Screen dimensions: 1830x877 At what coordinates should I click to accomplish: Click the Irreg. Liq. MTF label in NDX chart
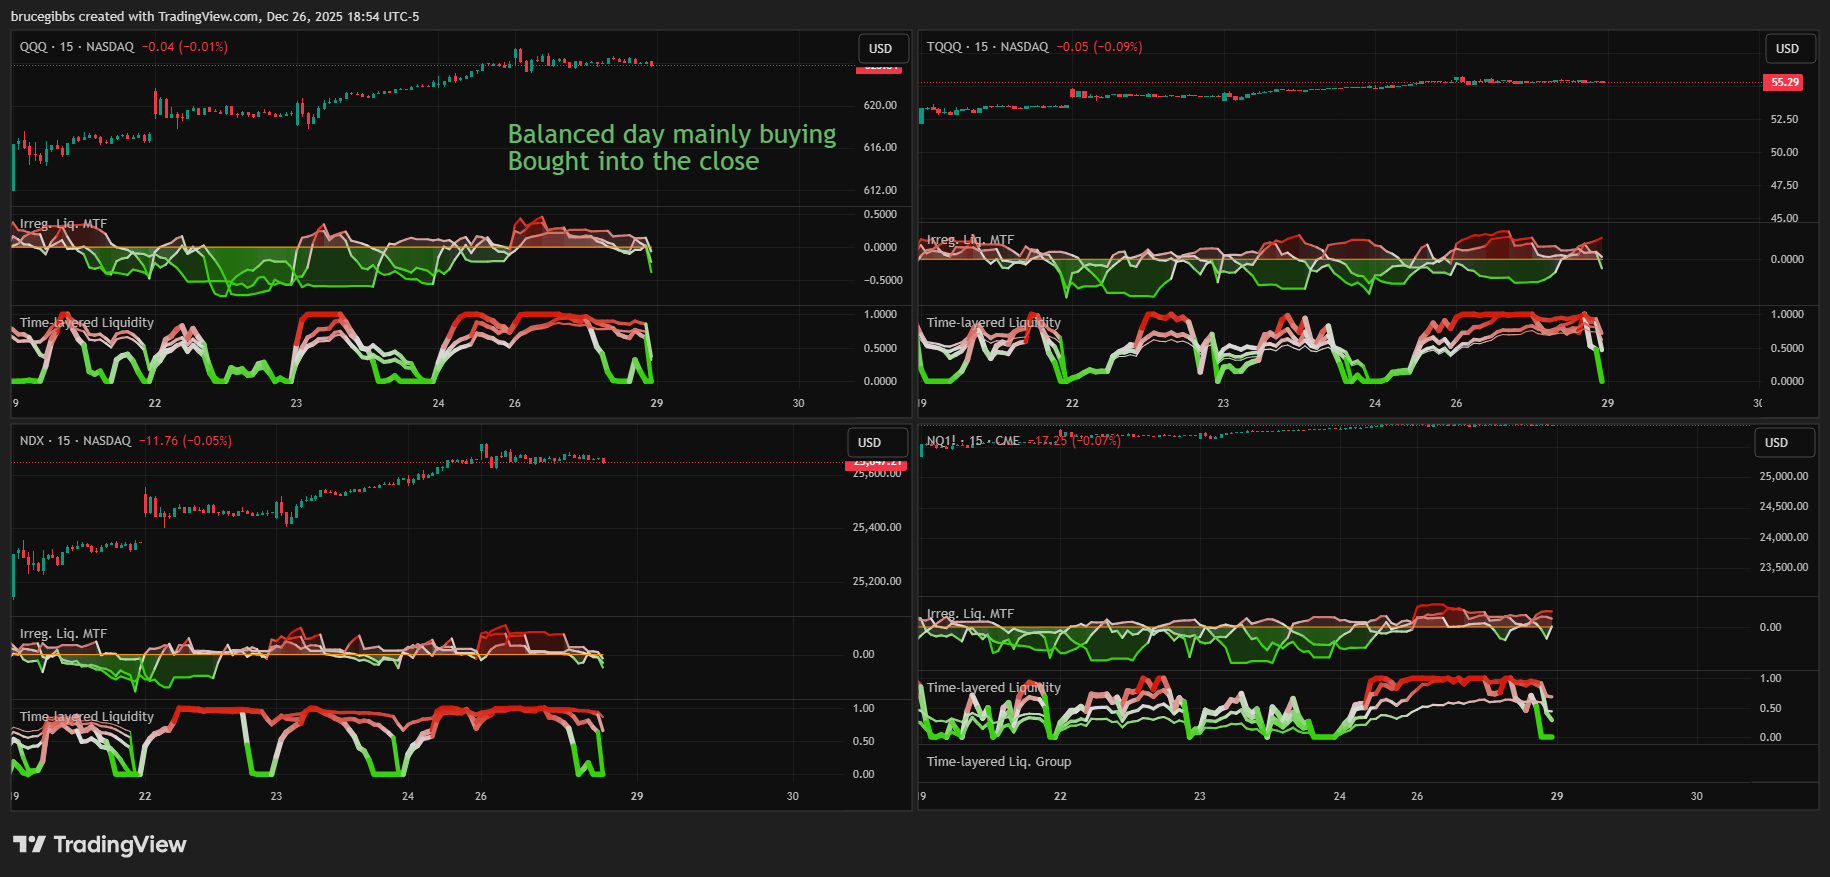[x=63, y=634]
